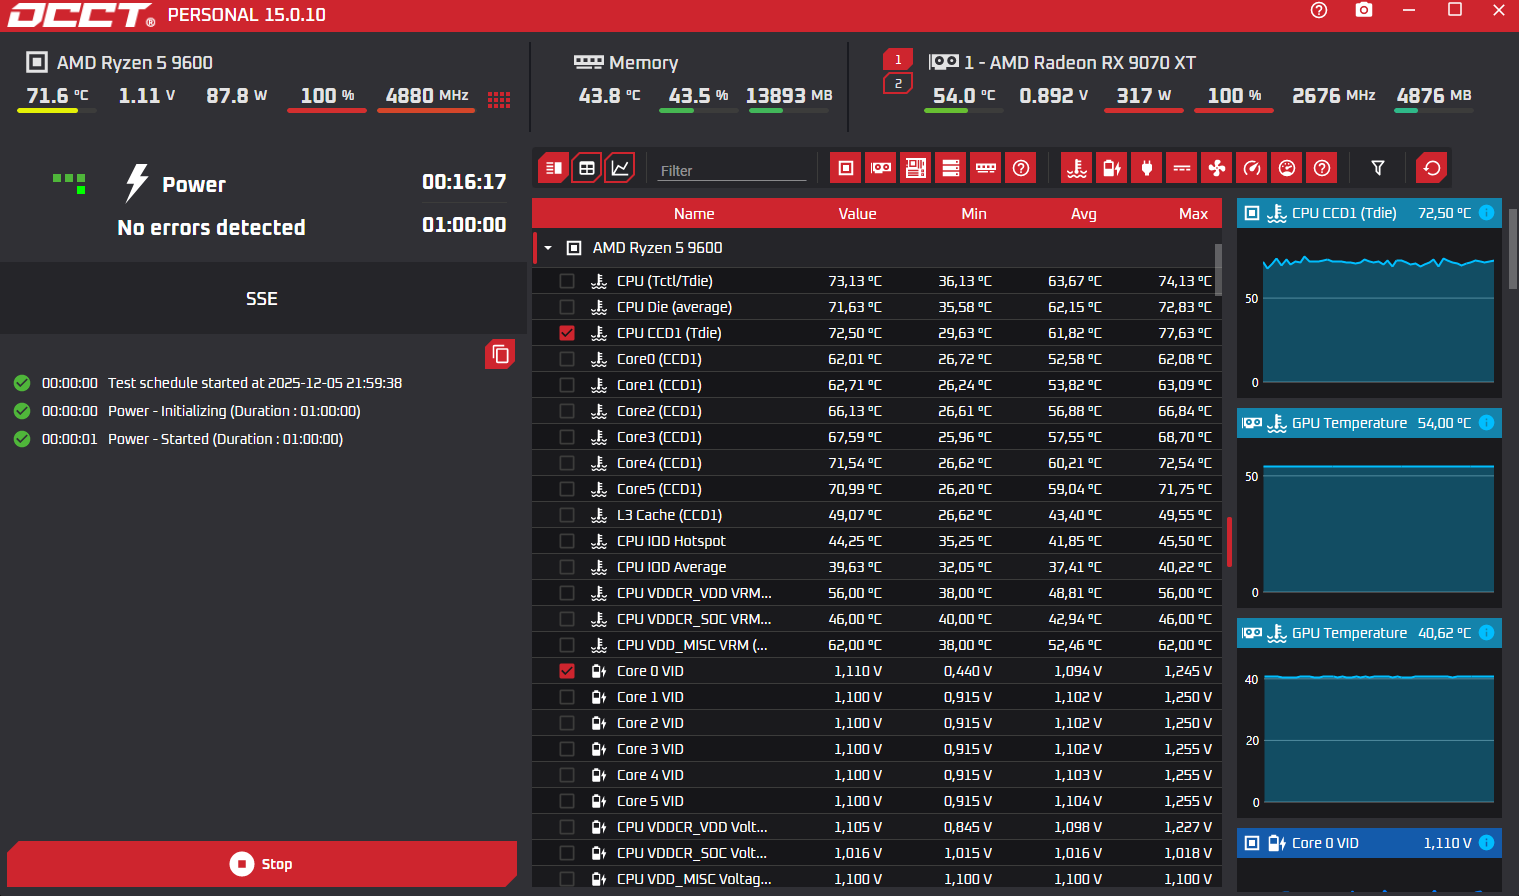The image size is (1519, 896).
Task: Sort by the Name column header
Action: click(694, 214)
